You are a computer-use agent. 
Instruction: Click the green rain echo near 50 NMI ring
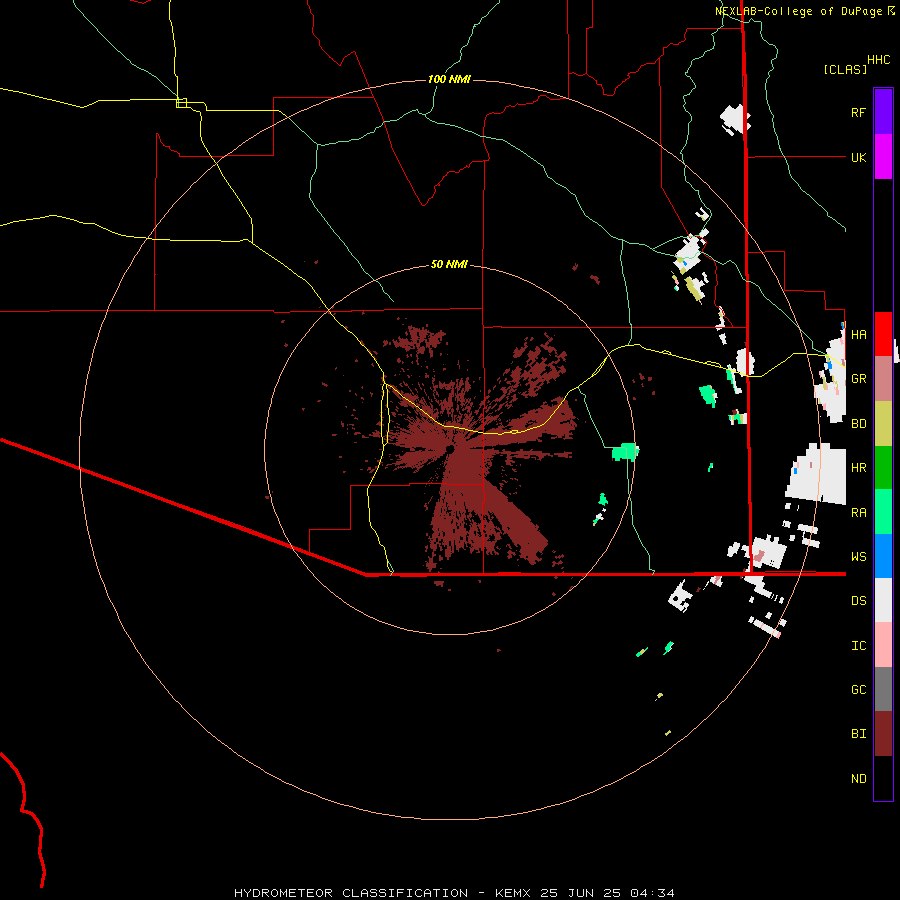coord(624,451)
